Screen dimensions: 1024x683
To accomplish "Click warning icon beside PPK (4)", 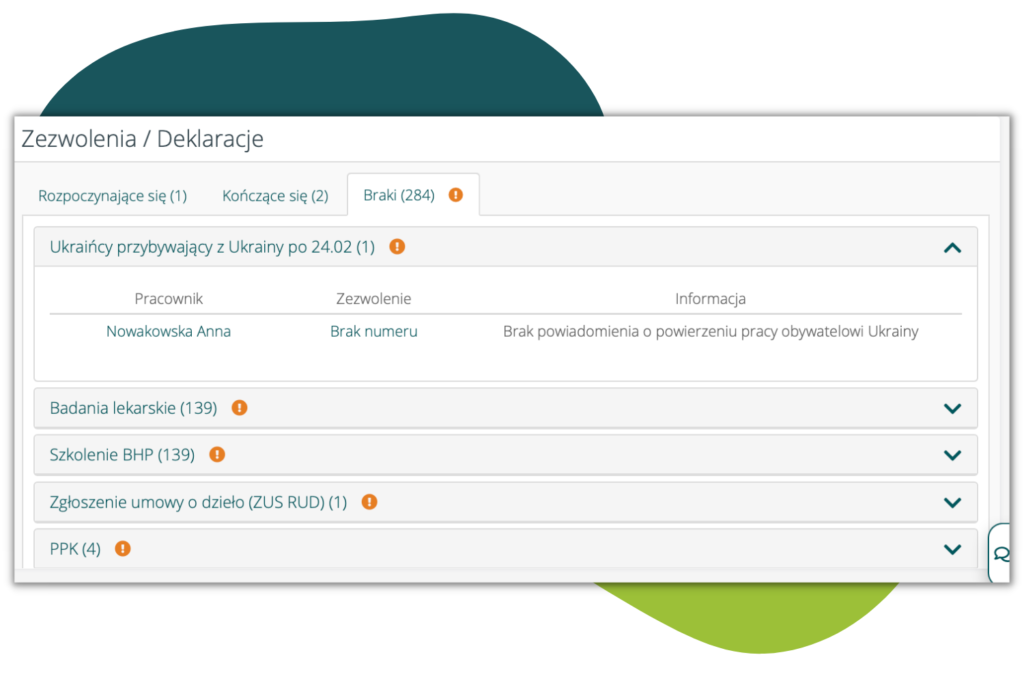I will (123, 548).
